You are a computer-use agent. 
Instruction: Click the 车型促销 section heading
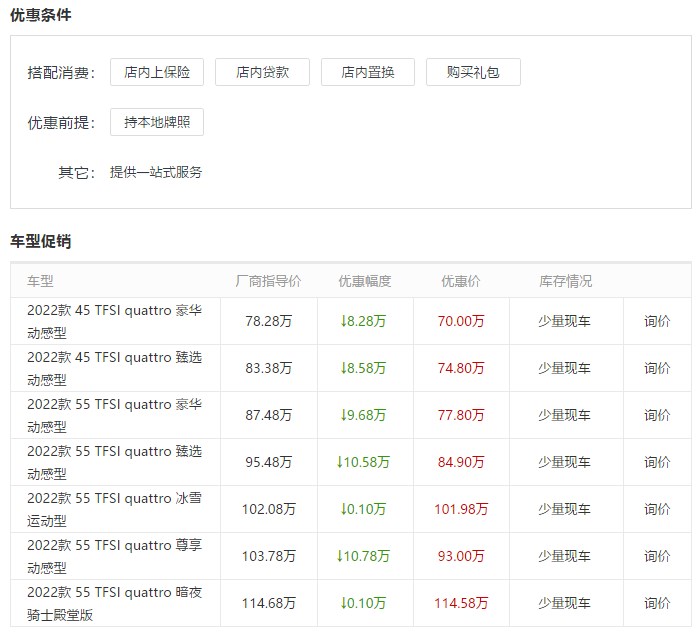[x=41, y=241]
